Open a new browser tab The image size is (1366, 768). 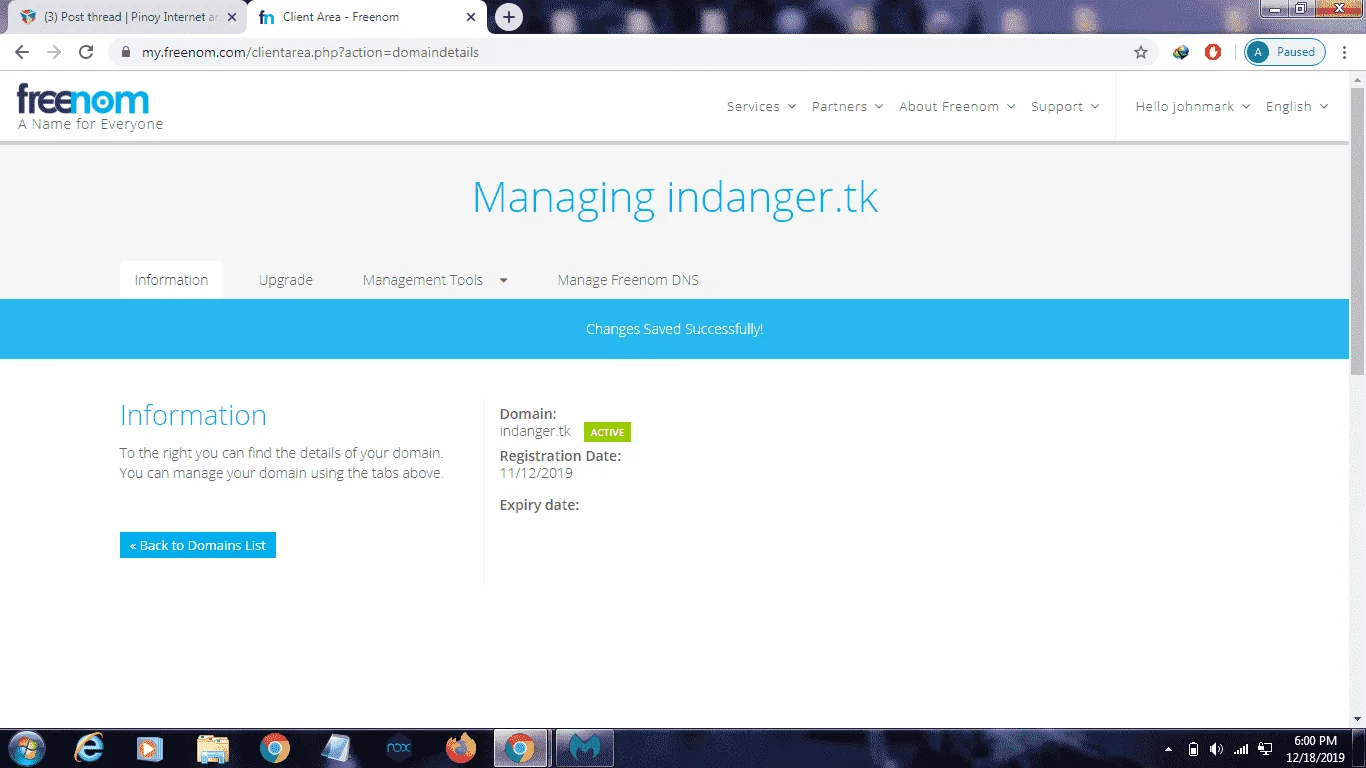click(509, 17)
